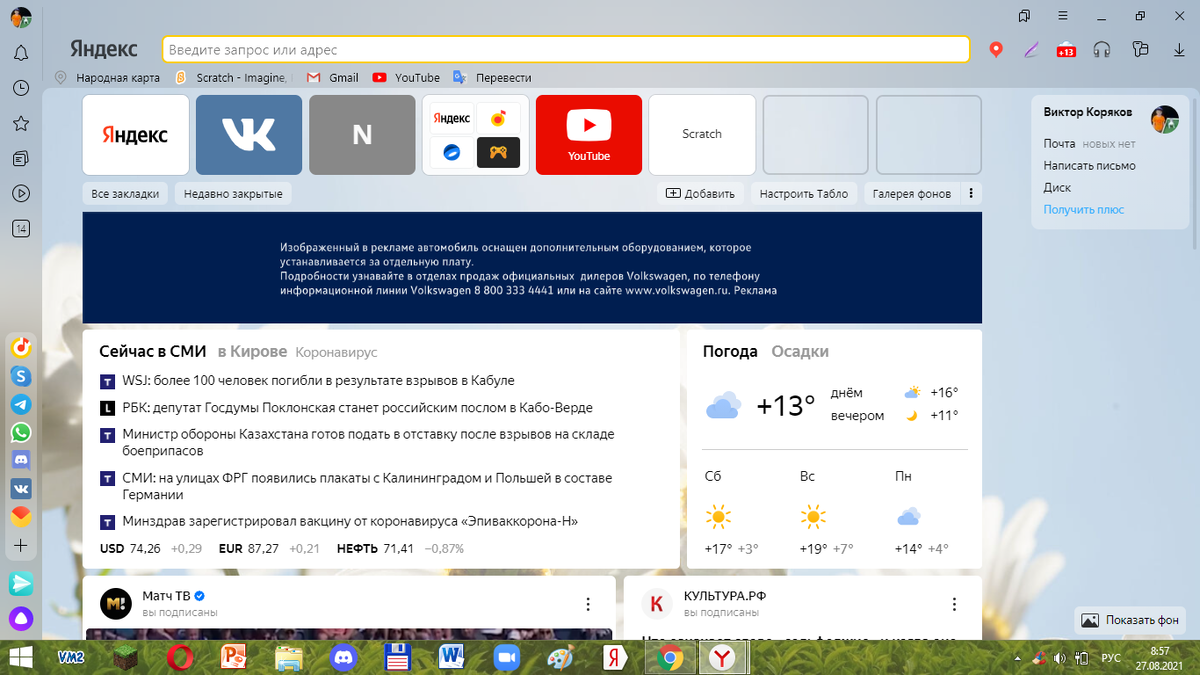1200x675 pixels.
Task: Click inside the address search bar
Action: pyautogui.click(x=566, y=48)
